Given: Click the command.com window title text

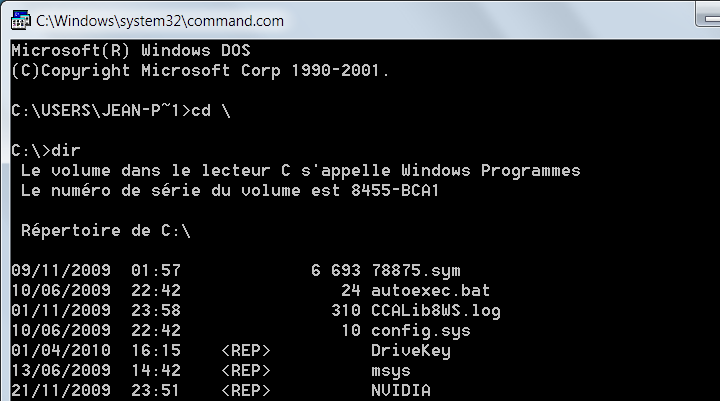Looking at the screenshot, I should coord(159,20).
